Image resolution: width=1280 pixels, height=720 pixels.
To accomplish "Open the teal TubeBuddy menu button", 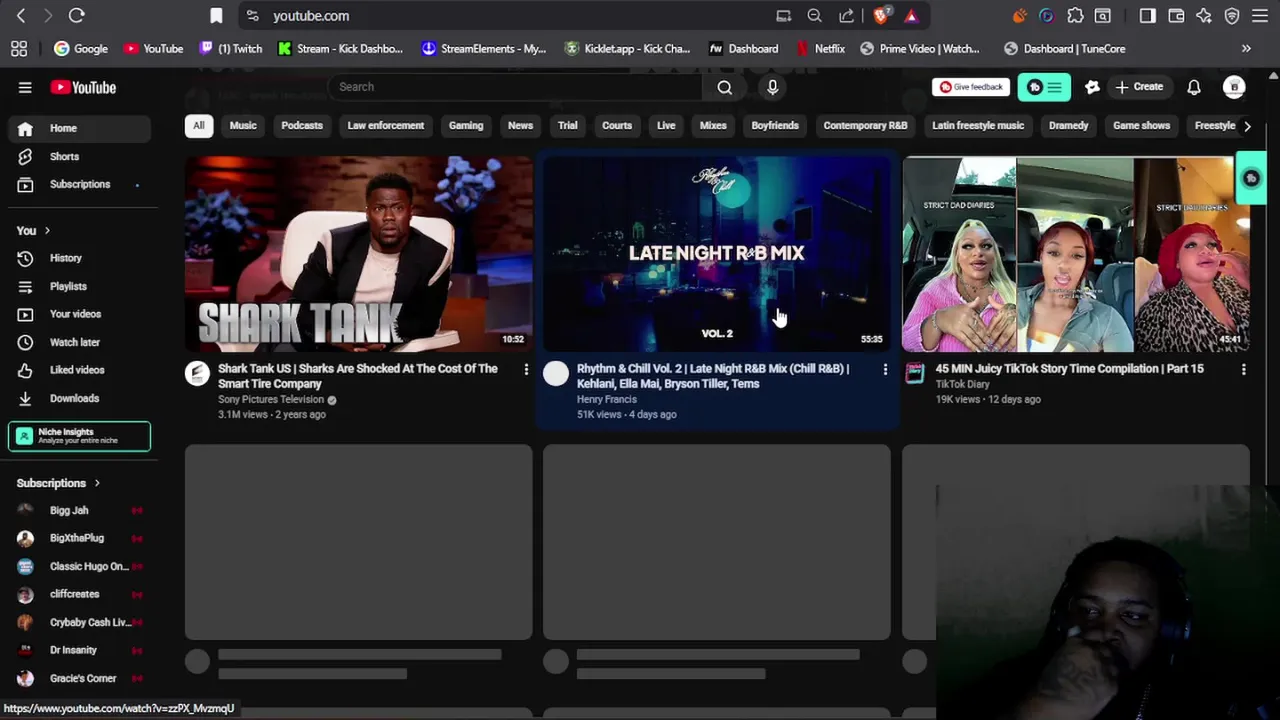I will pyautogui.click(x=1044, y=87).
